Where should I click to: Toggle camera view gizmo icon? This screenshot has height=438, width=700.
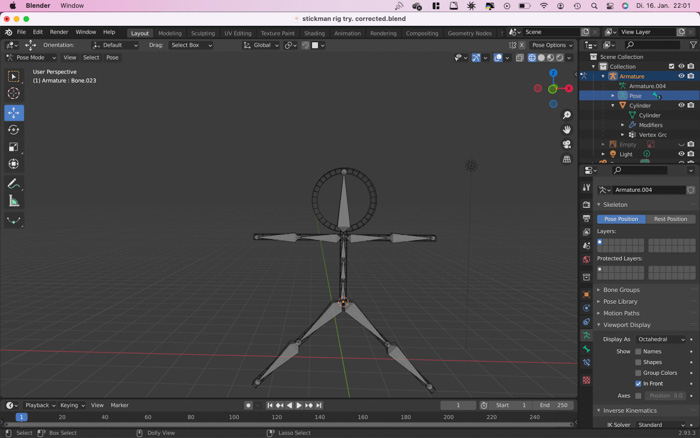[567, 144]
